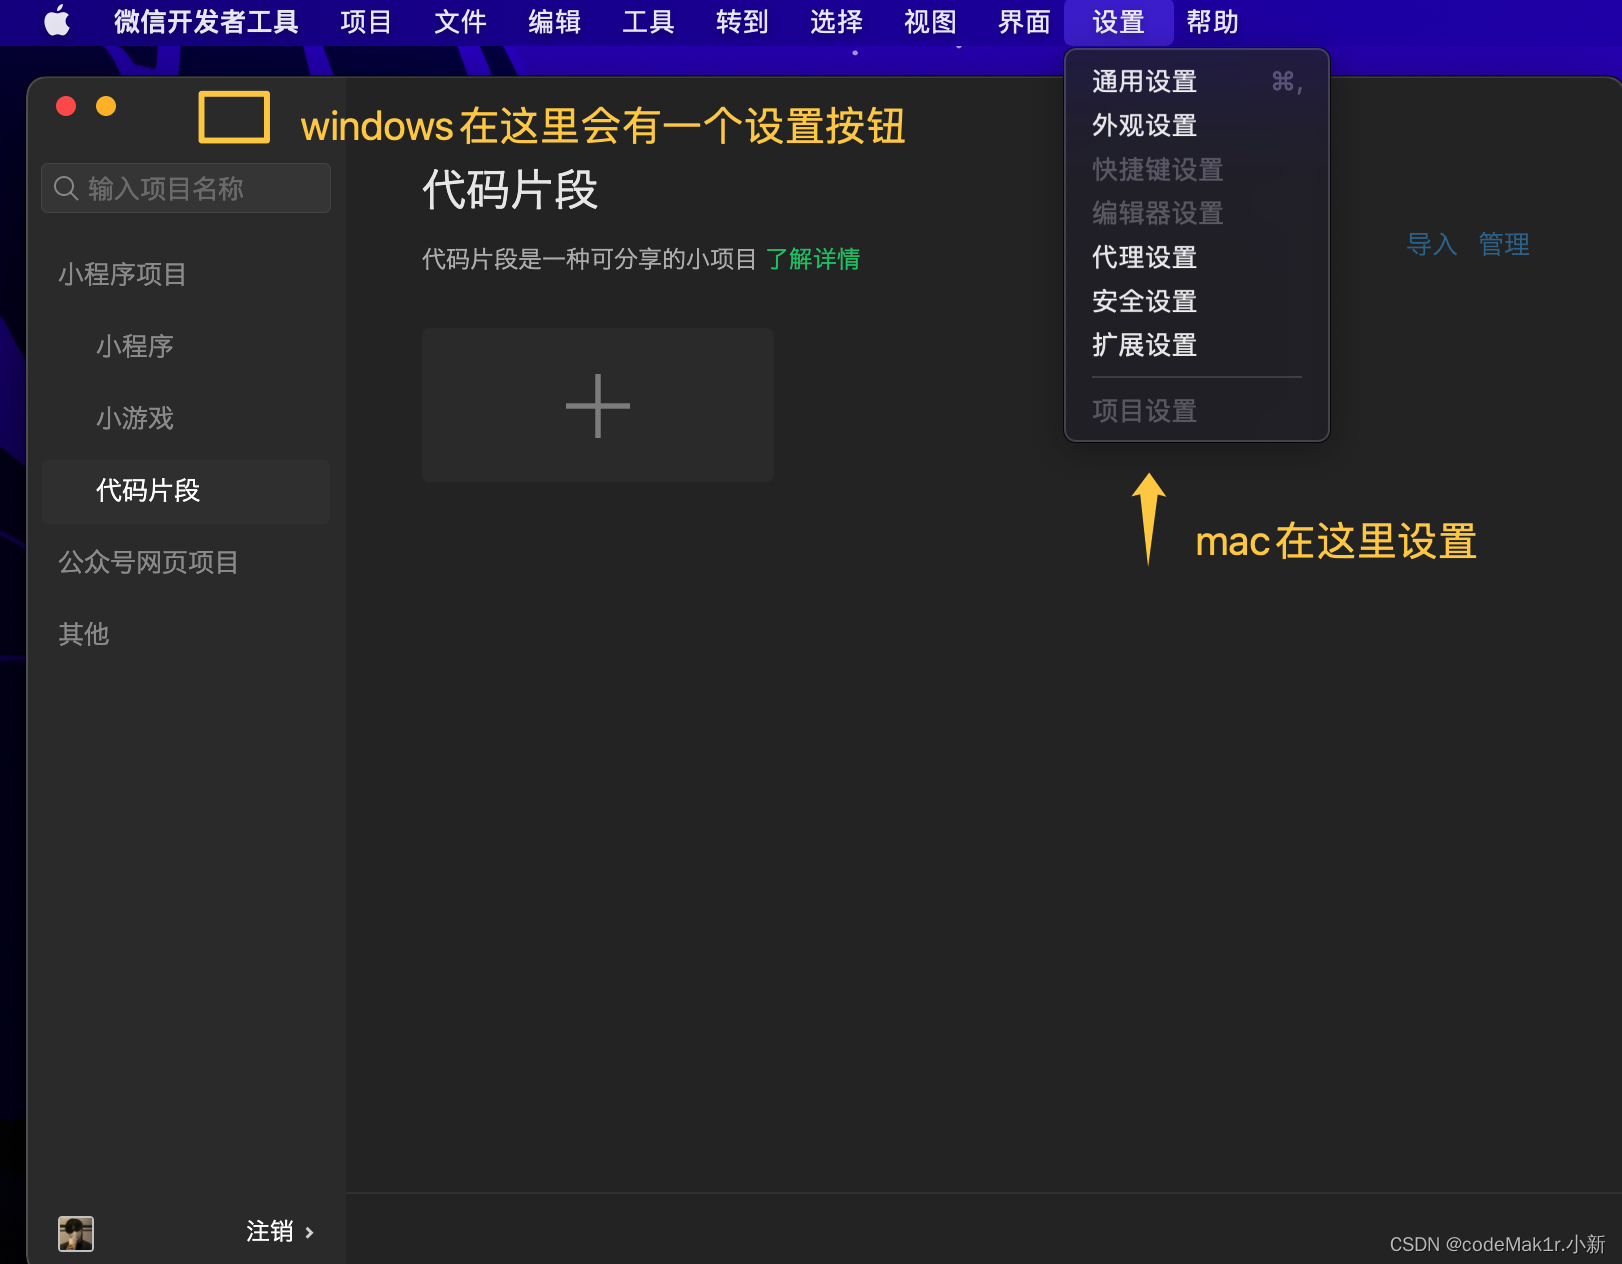Open the 界面 menu
Screen dimensions: 1622x1264
tap(1024, 21)
